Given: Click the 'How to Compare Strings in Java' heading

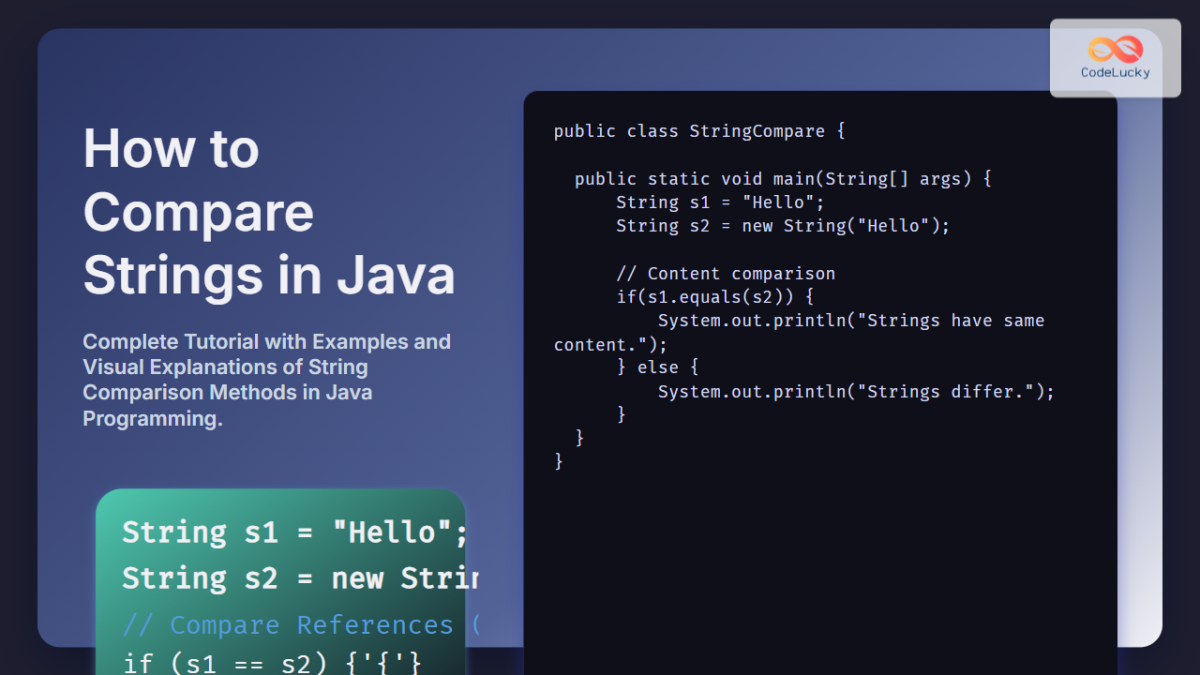Looking at the screenshot, I should 268,212.
